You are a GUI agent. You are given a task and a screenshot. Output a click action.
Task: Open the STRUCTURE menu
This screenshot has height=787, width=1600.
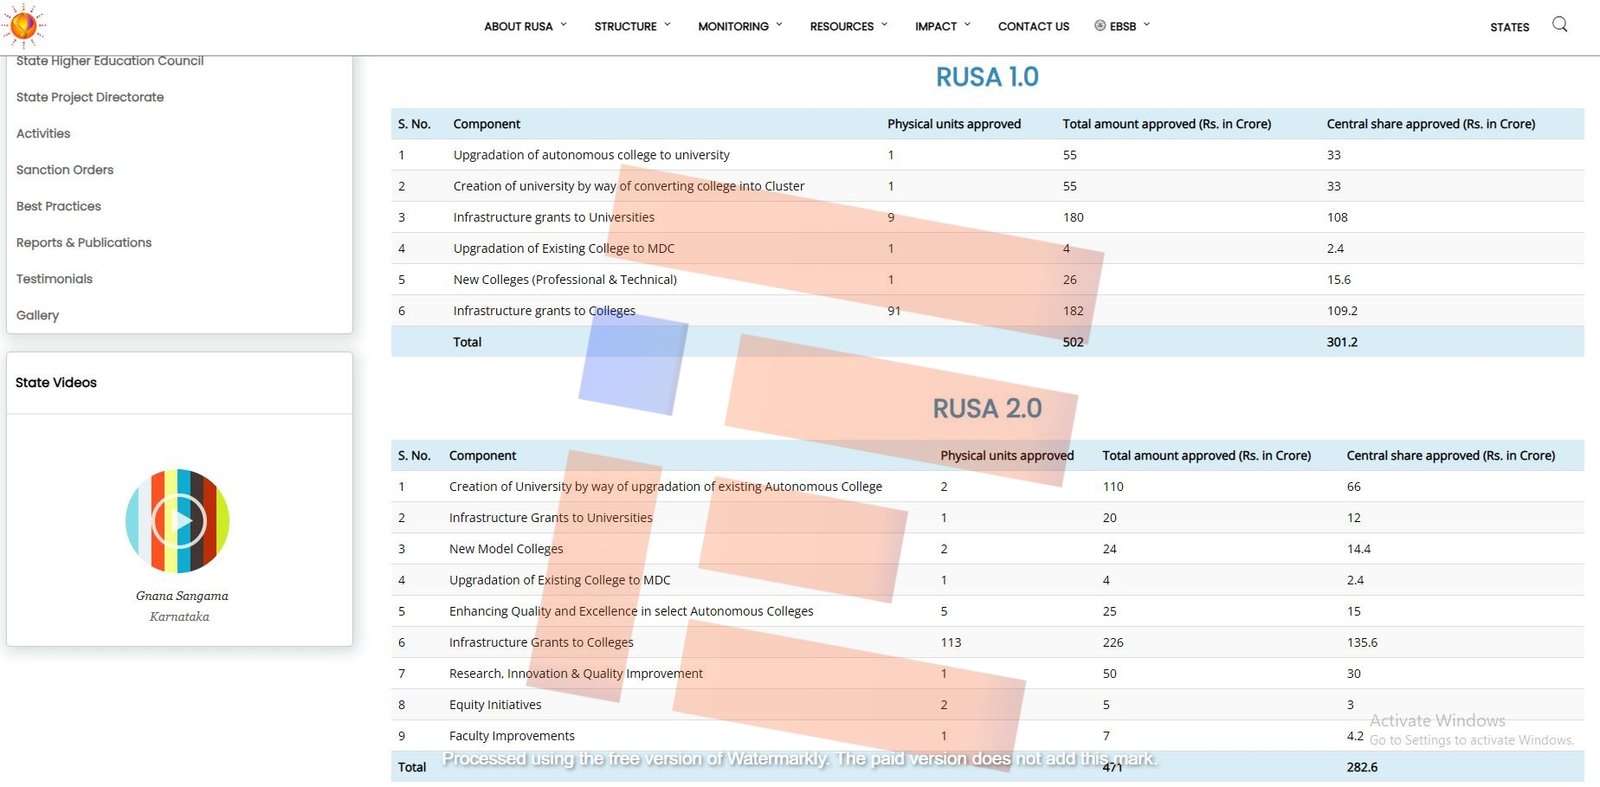(625, 27)
